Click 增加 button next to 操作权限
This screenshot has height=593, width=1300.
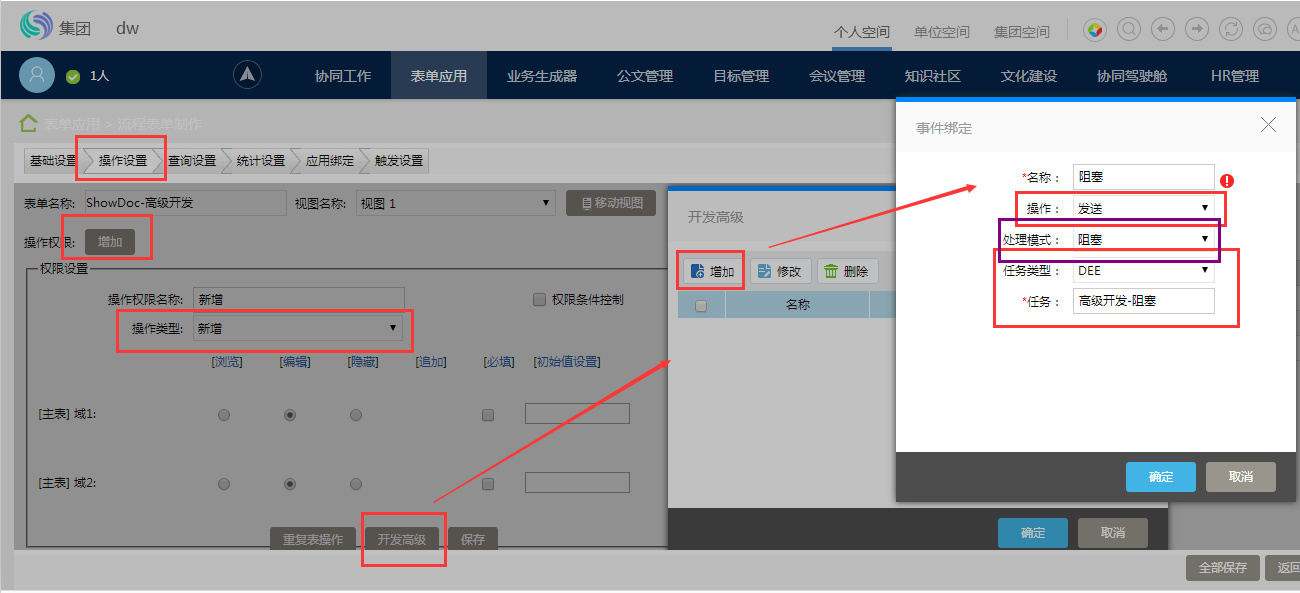point(110,242)
